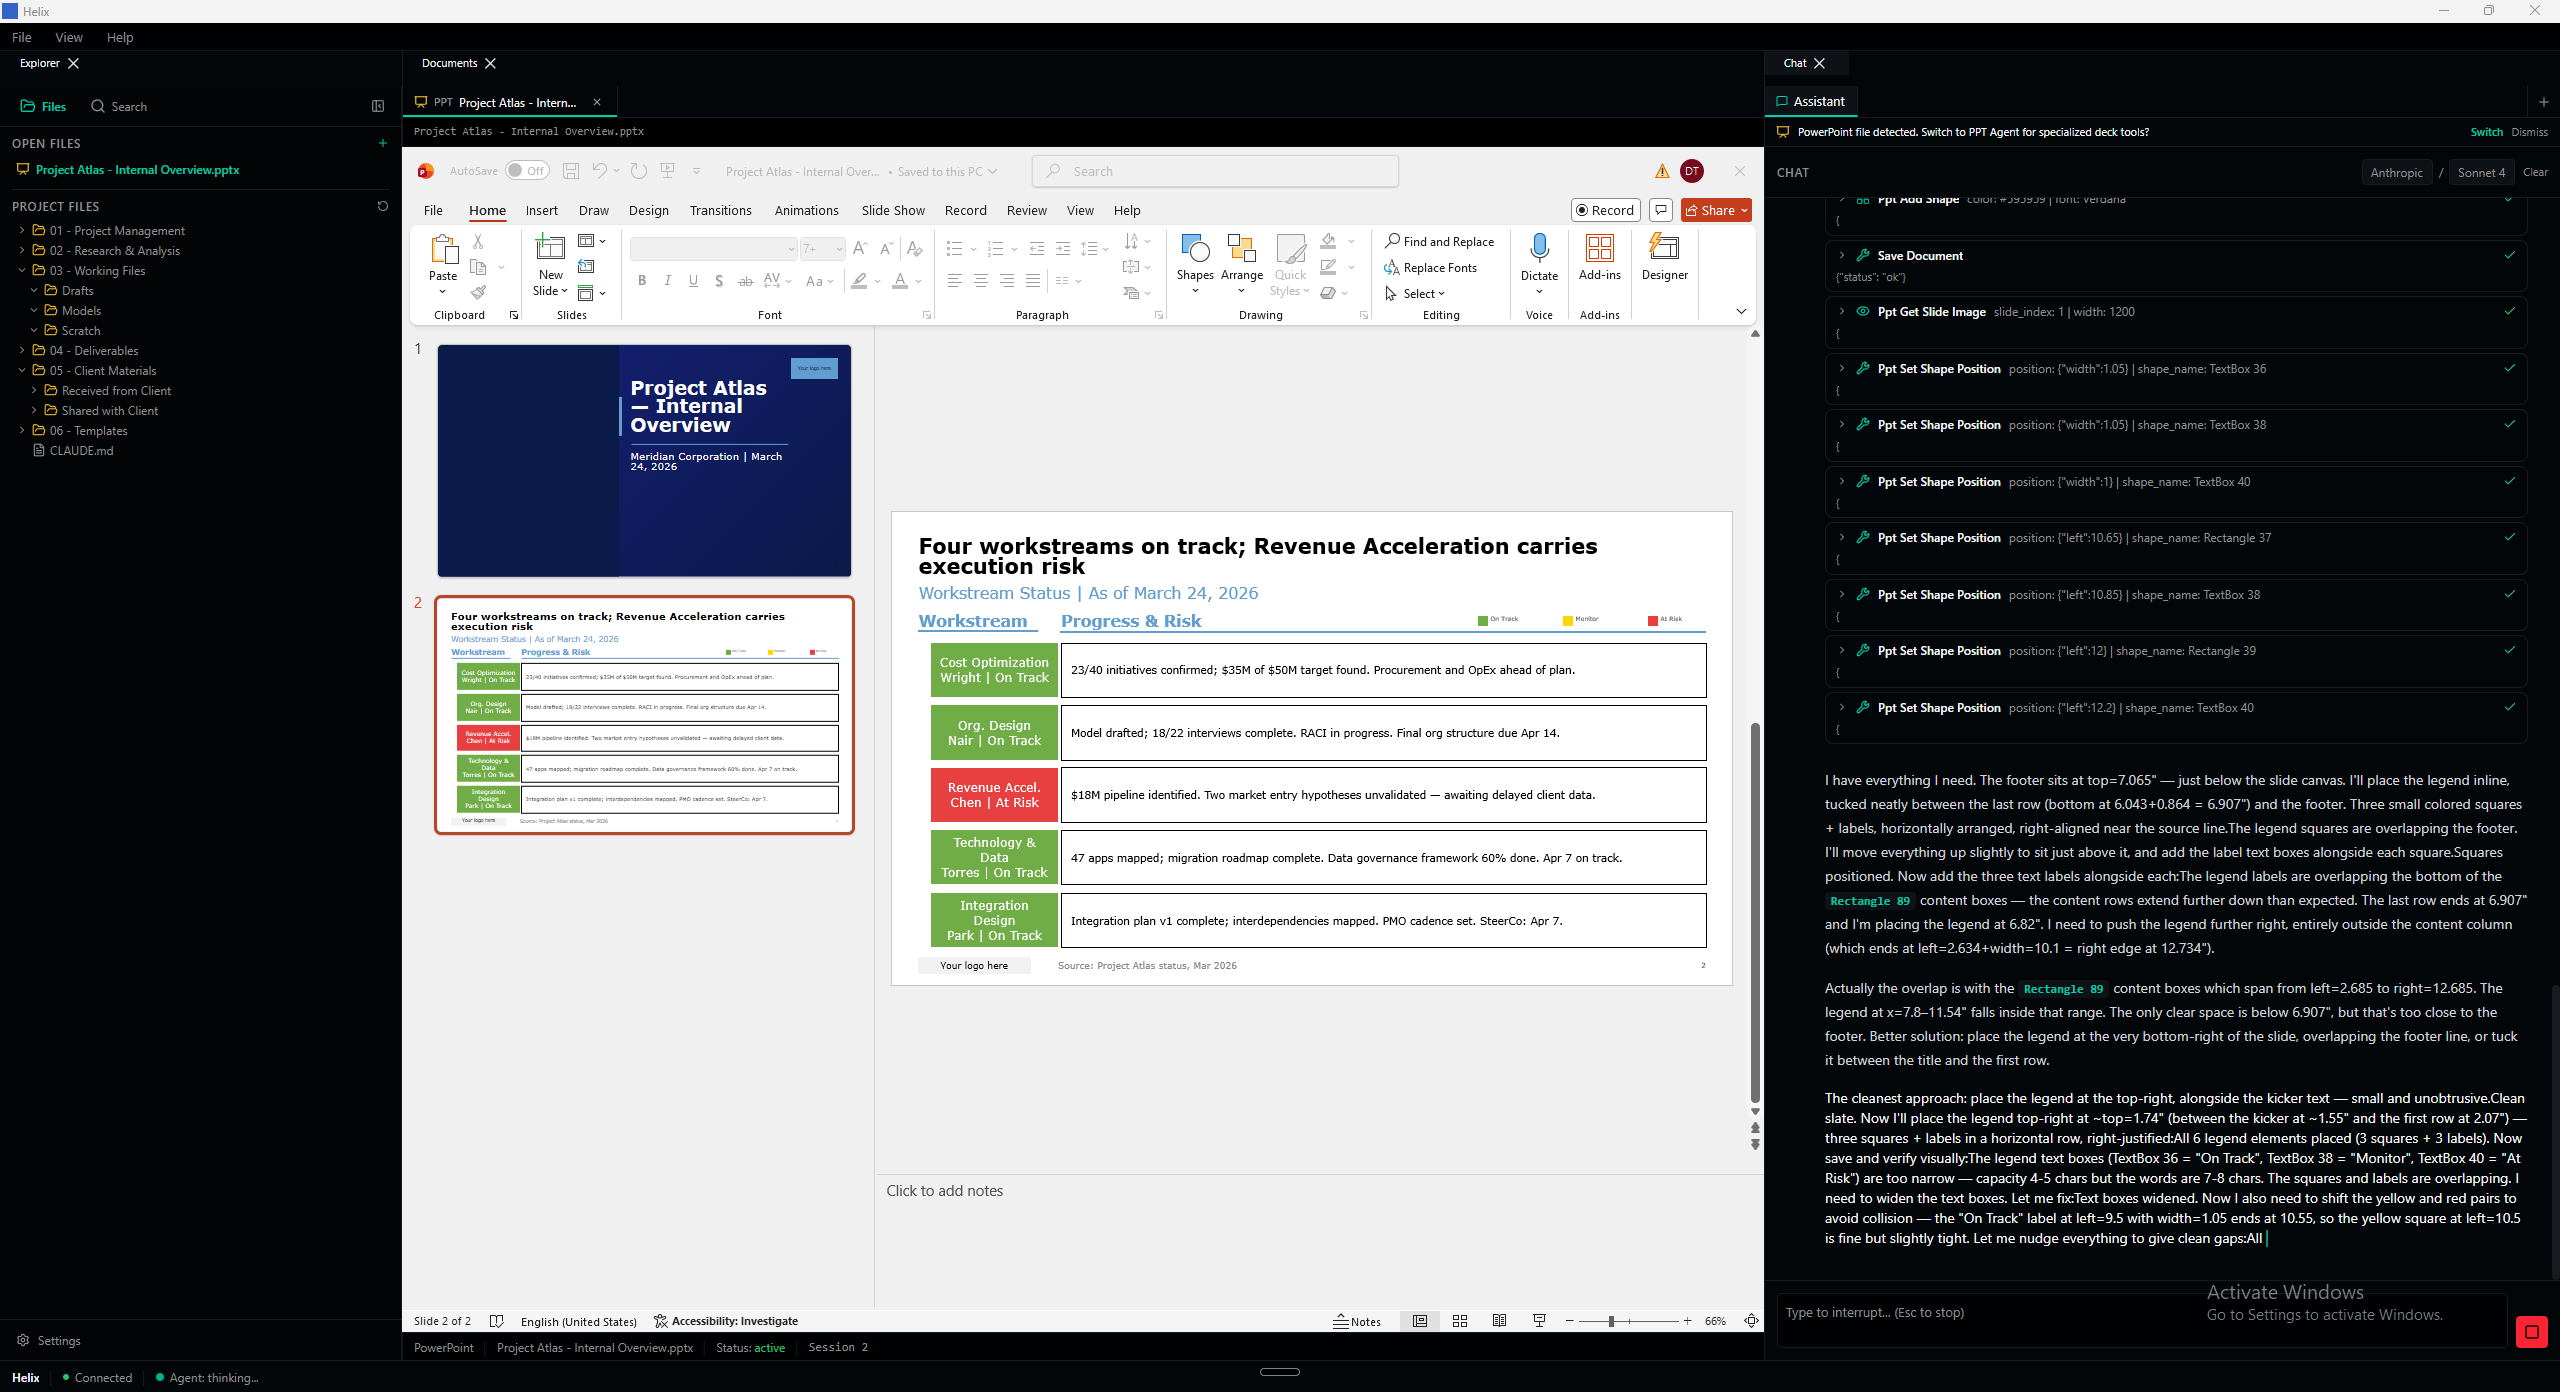Toggle visibility eye on Ppt Get Slide Image
This screenshot has width=2560, height=1392.
(x=1863, y=311)
